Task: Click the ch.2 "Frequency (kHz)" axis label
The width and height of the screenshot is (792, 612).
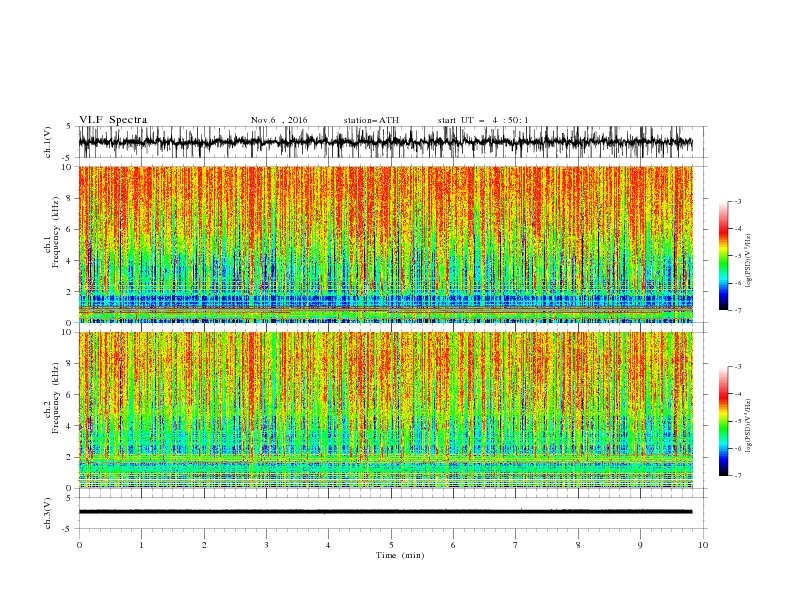Action: [x=56, y=399]
